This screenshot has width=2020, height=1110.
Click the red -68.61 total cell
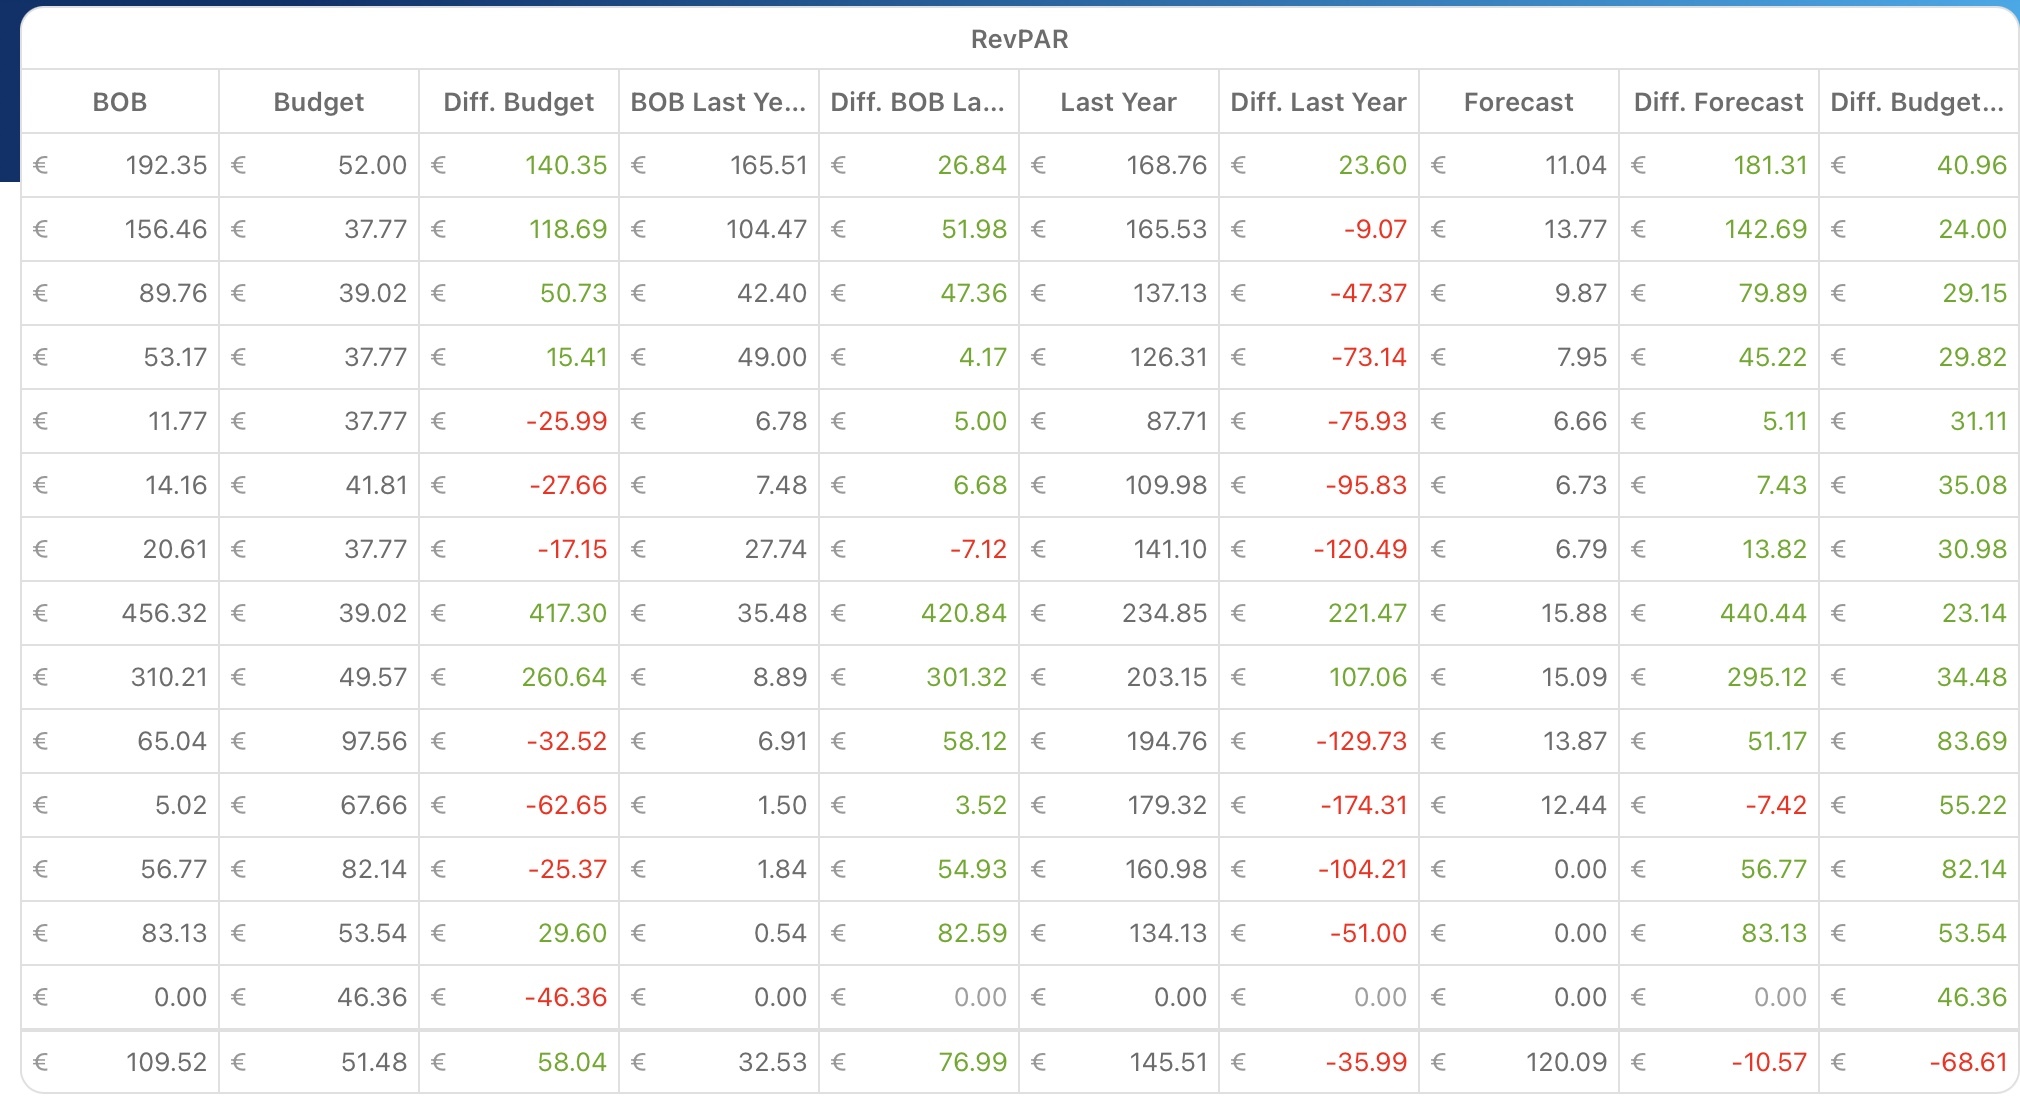pos(1968,1062)
